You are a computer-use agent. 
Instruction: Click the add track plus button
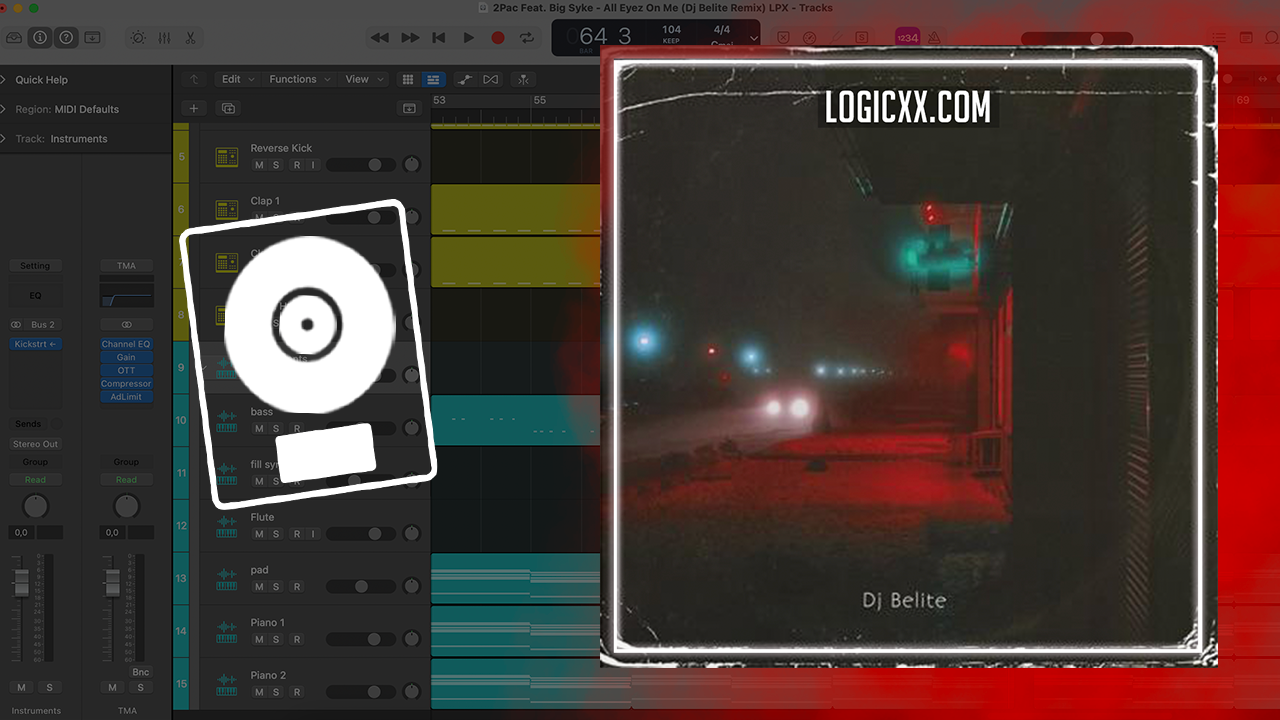pos(194,108)
